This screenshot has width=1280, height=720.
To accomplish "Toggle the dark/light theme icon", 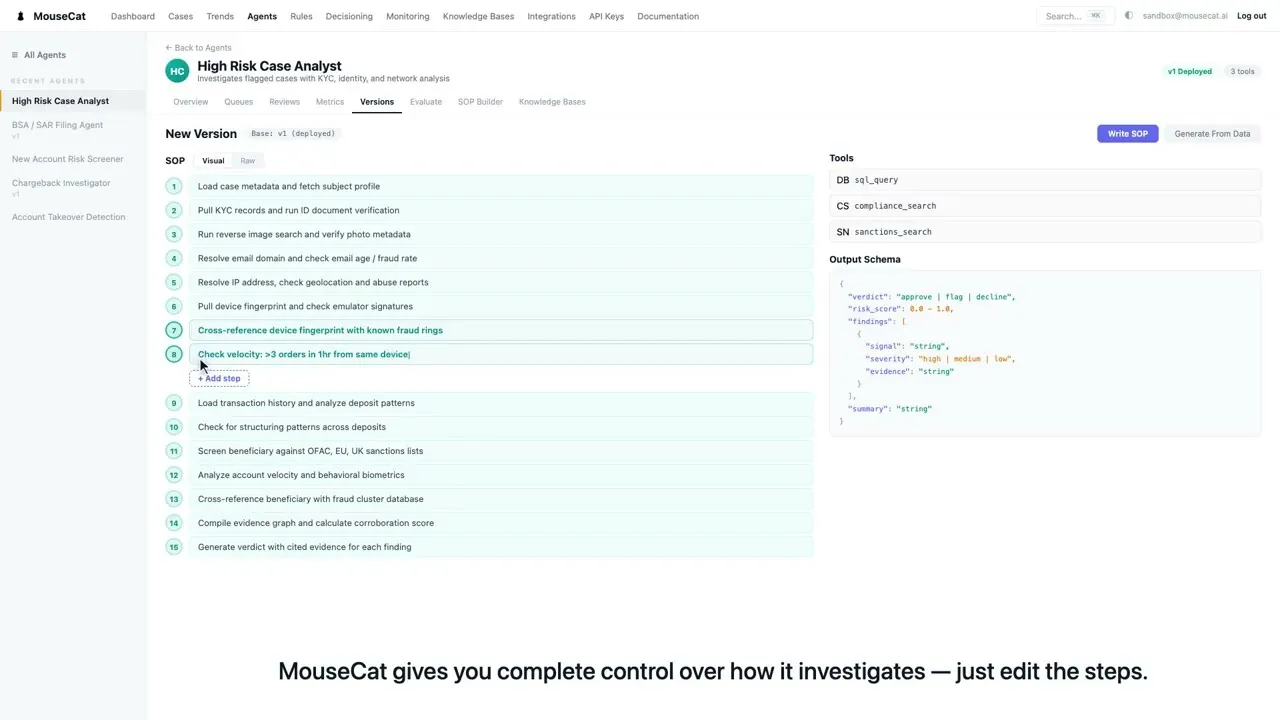I will (x=1129, y=16).
